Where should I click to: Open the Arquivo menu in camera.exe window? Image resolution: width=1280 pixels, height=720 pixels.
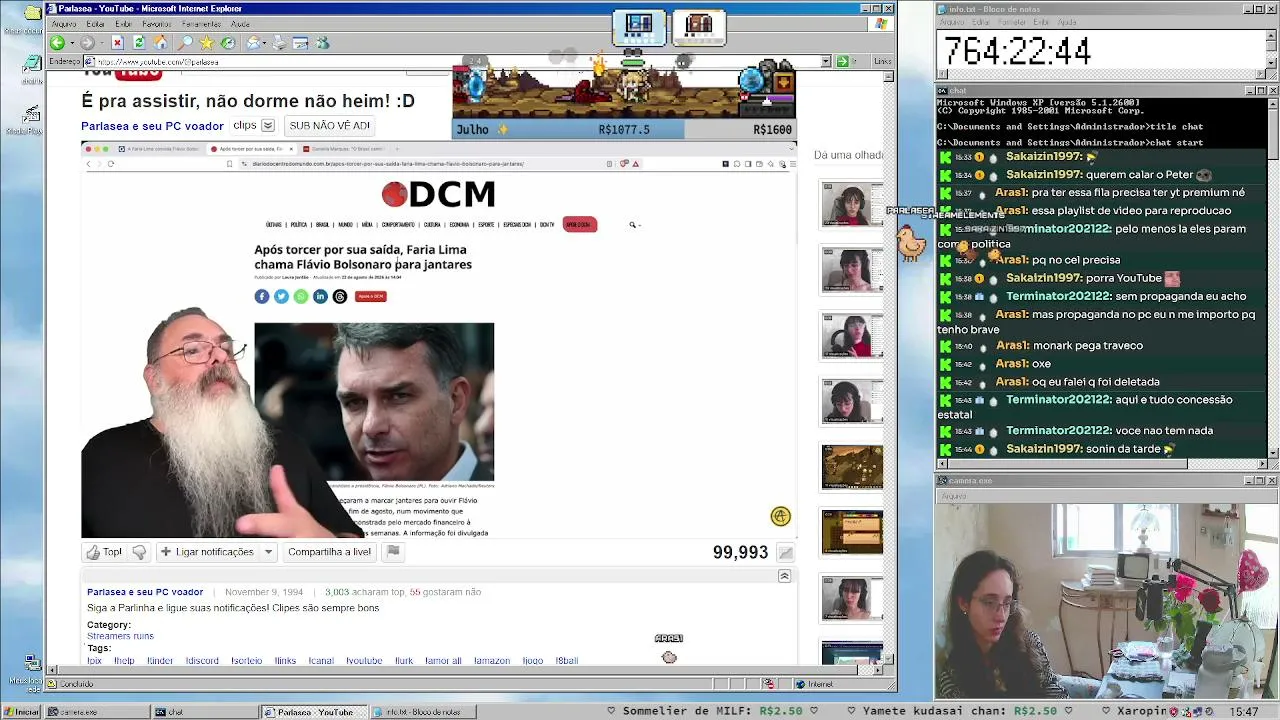953,496
